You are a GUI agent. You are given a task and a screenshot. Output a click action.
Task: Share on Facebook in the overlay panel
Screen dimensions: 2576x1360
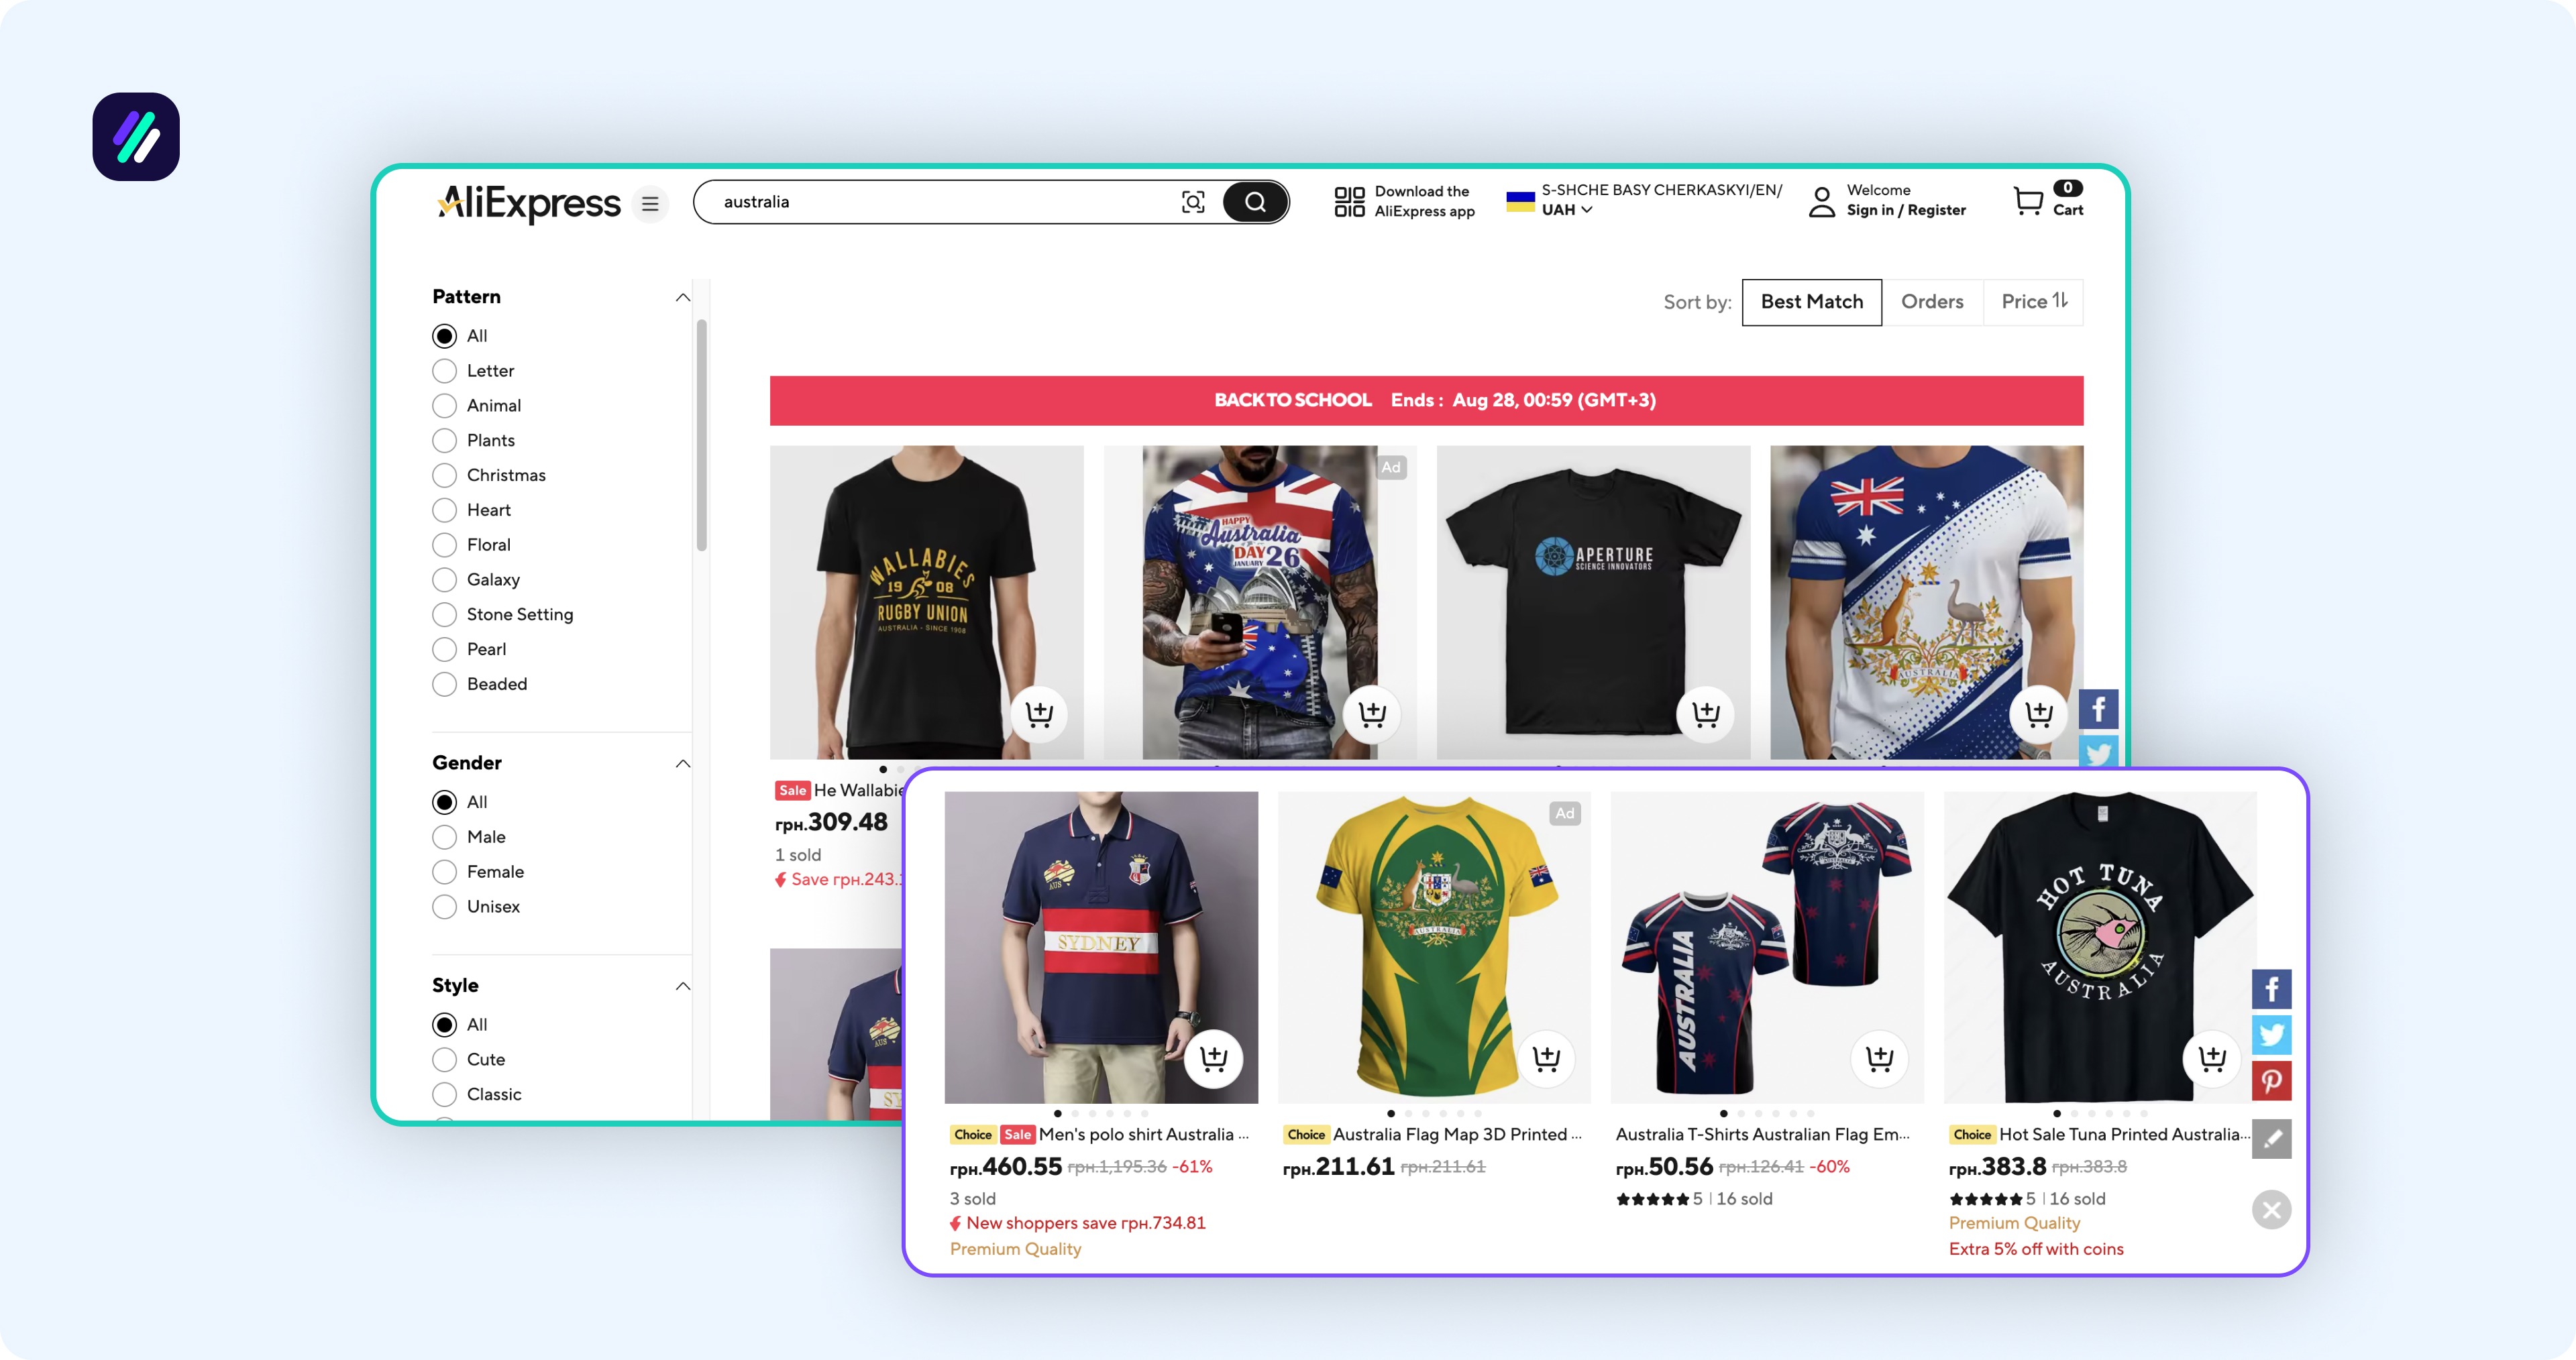coord(2271,990)
